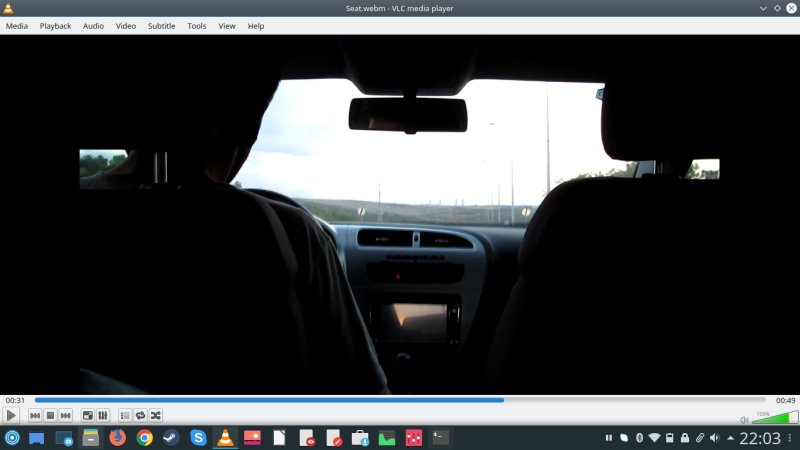The width and height of the screenshot is (800, 450).
Task: Open the Media menu
Action: pos(17,26)
